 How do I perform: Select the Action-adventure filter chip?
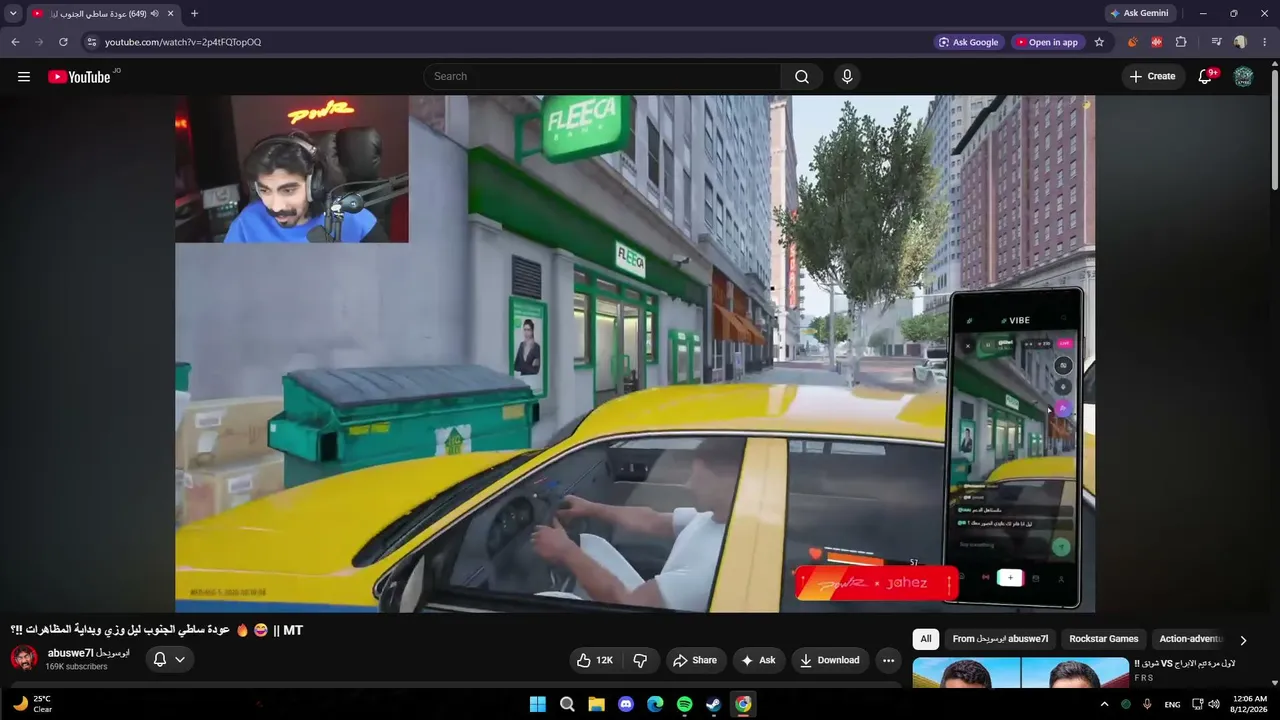point(1190,639)
